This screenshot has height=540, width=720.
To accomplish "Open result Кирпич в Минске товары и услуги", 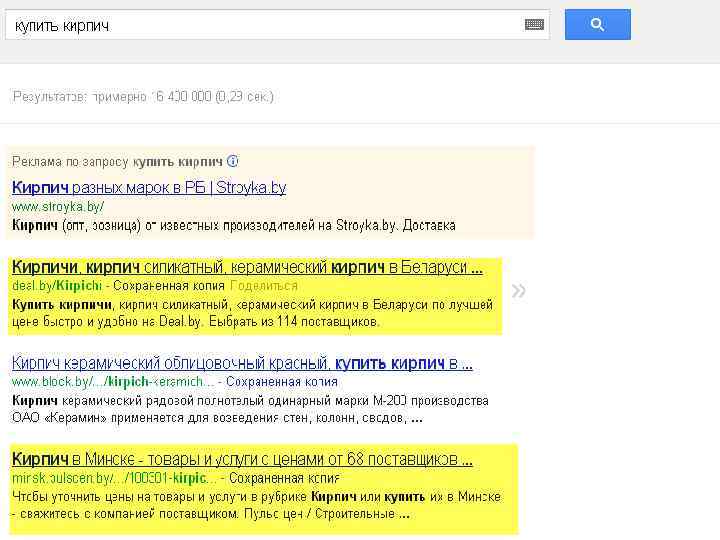I will (242, 459).
